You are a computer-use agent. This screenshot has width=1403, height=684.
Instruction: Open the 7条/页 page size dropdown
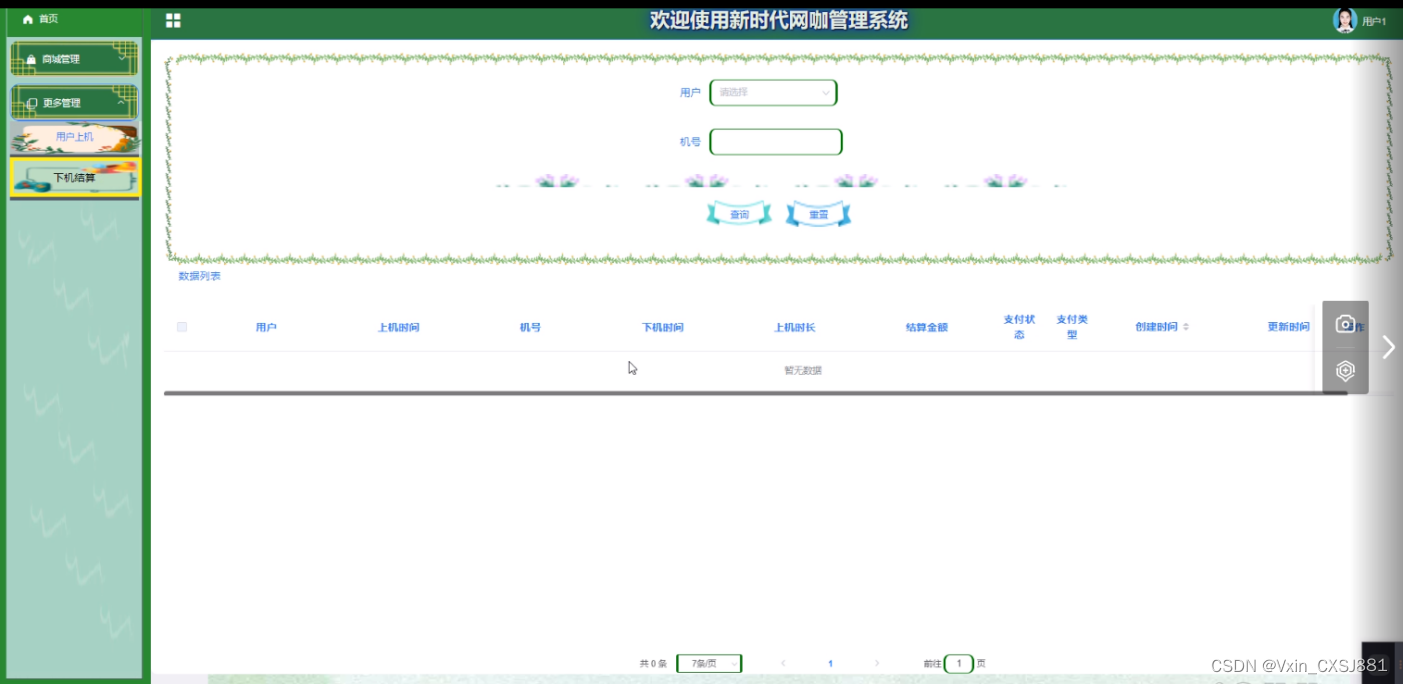click(x=708, y=663)
